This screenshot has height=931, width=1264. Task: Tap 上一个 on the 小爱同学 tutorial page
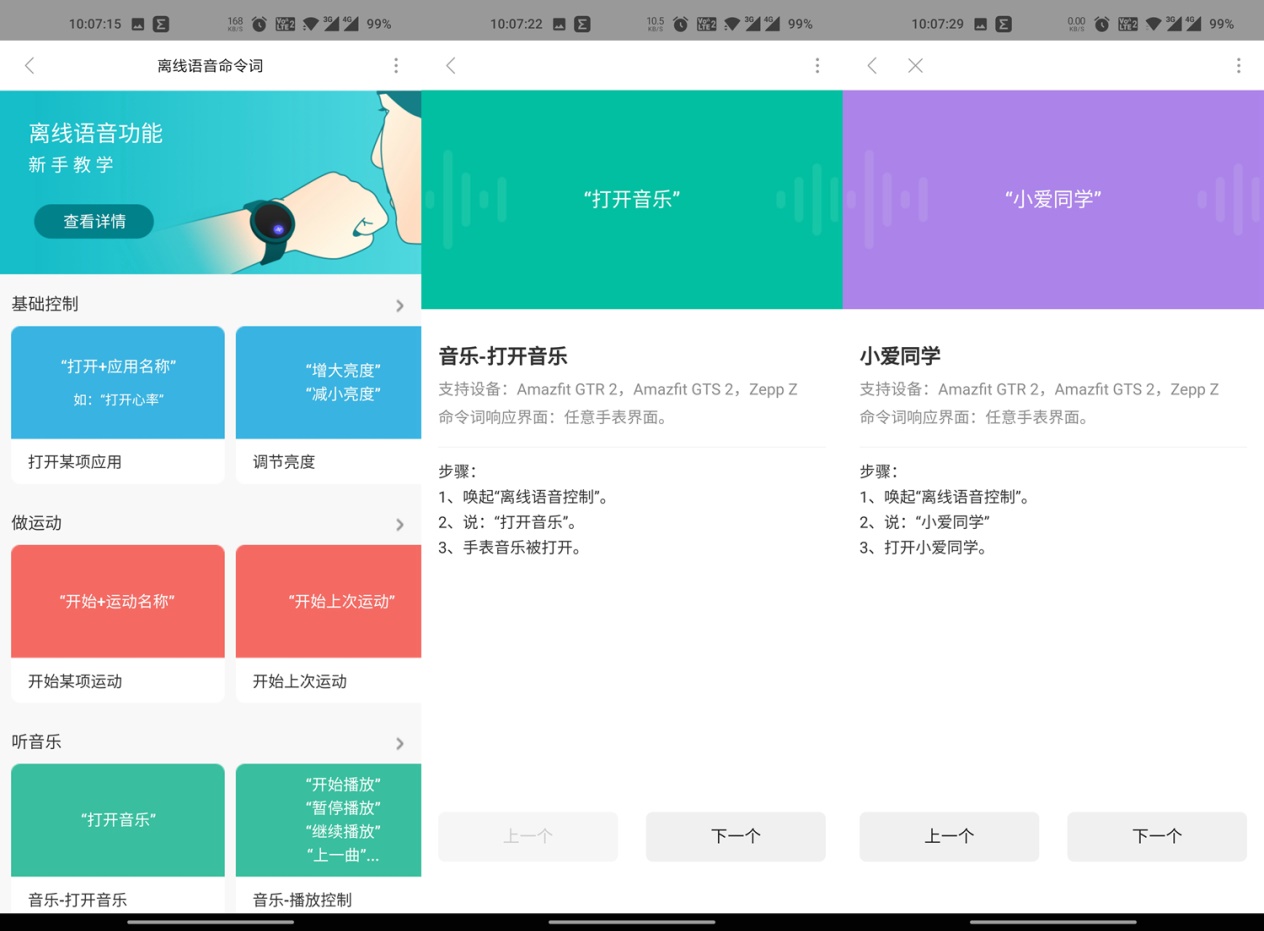[x=948, y=836]
